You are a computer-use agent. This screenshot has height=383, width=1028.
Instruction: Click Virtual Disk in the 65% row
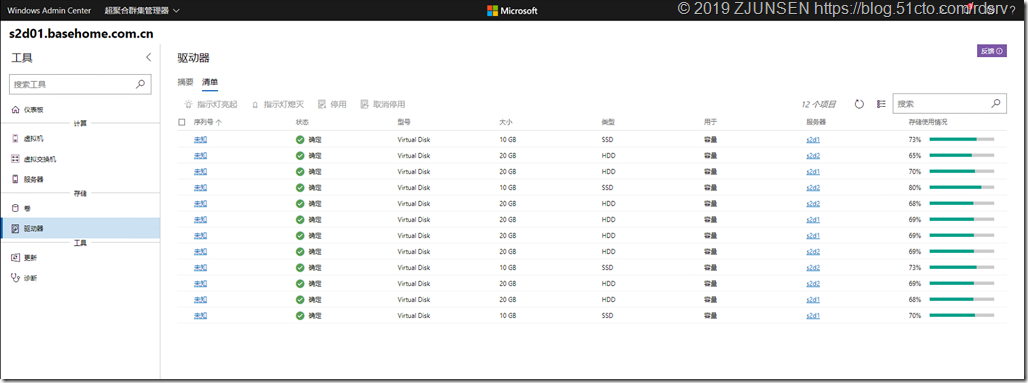414,155
